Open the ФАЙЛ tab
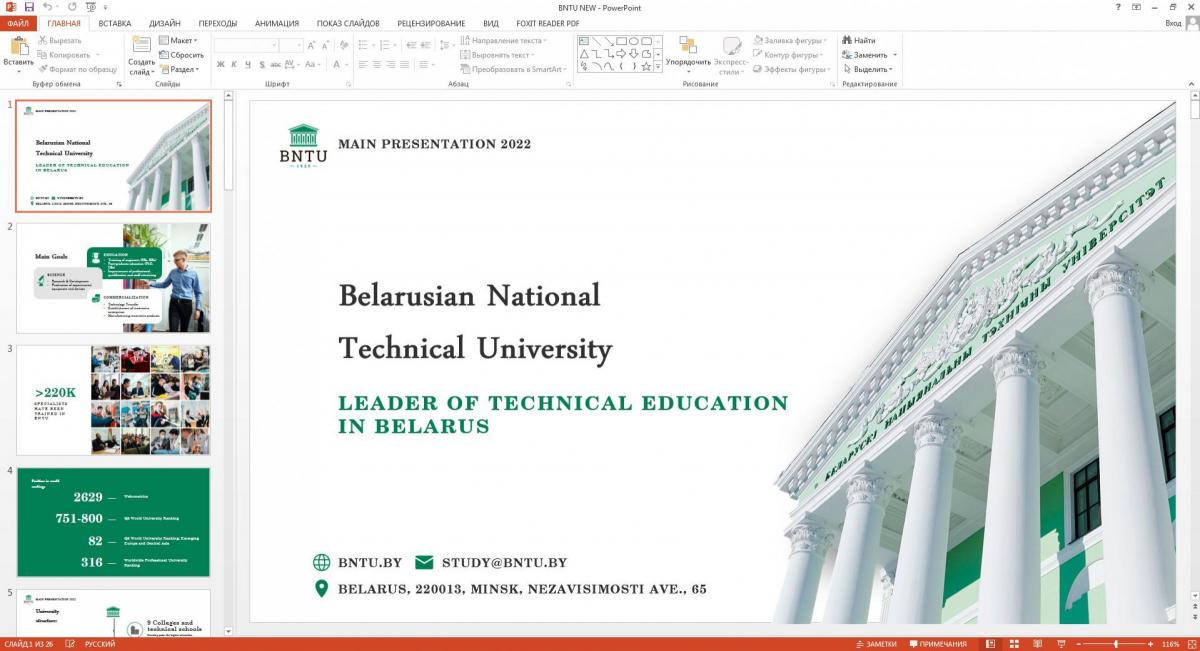Image resolution: width=1200 pixels, height=651 pixels. coord(19,23)
